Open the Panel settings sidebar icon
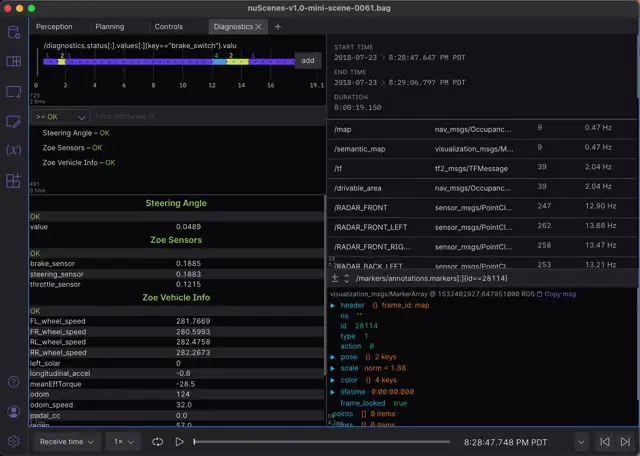The image size is (640, 456). (x=13, y=122)
